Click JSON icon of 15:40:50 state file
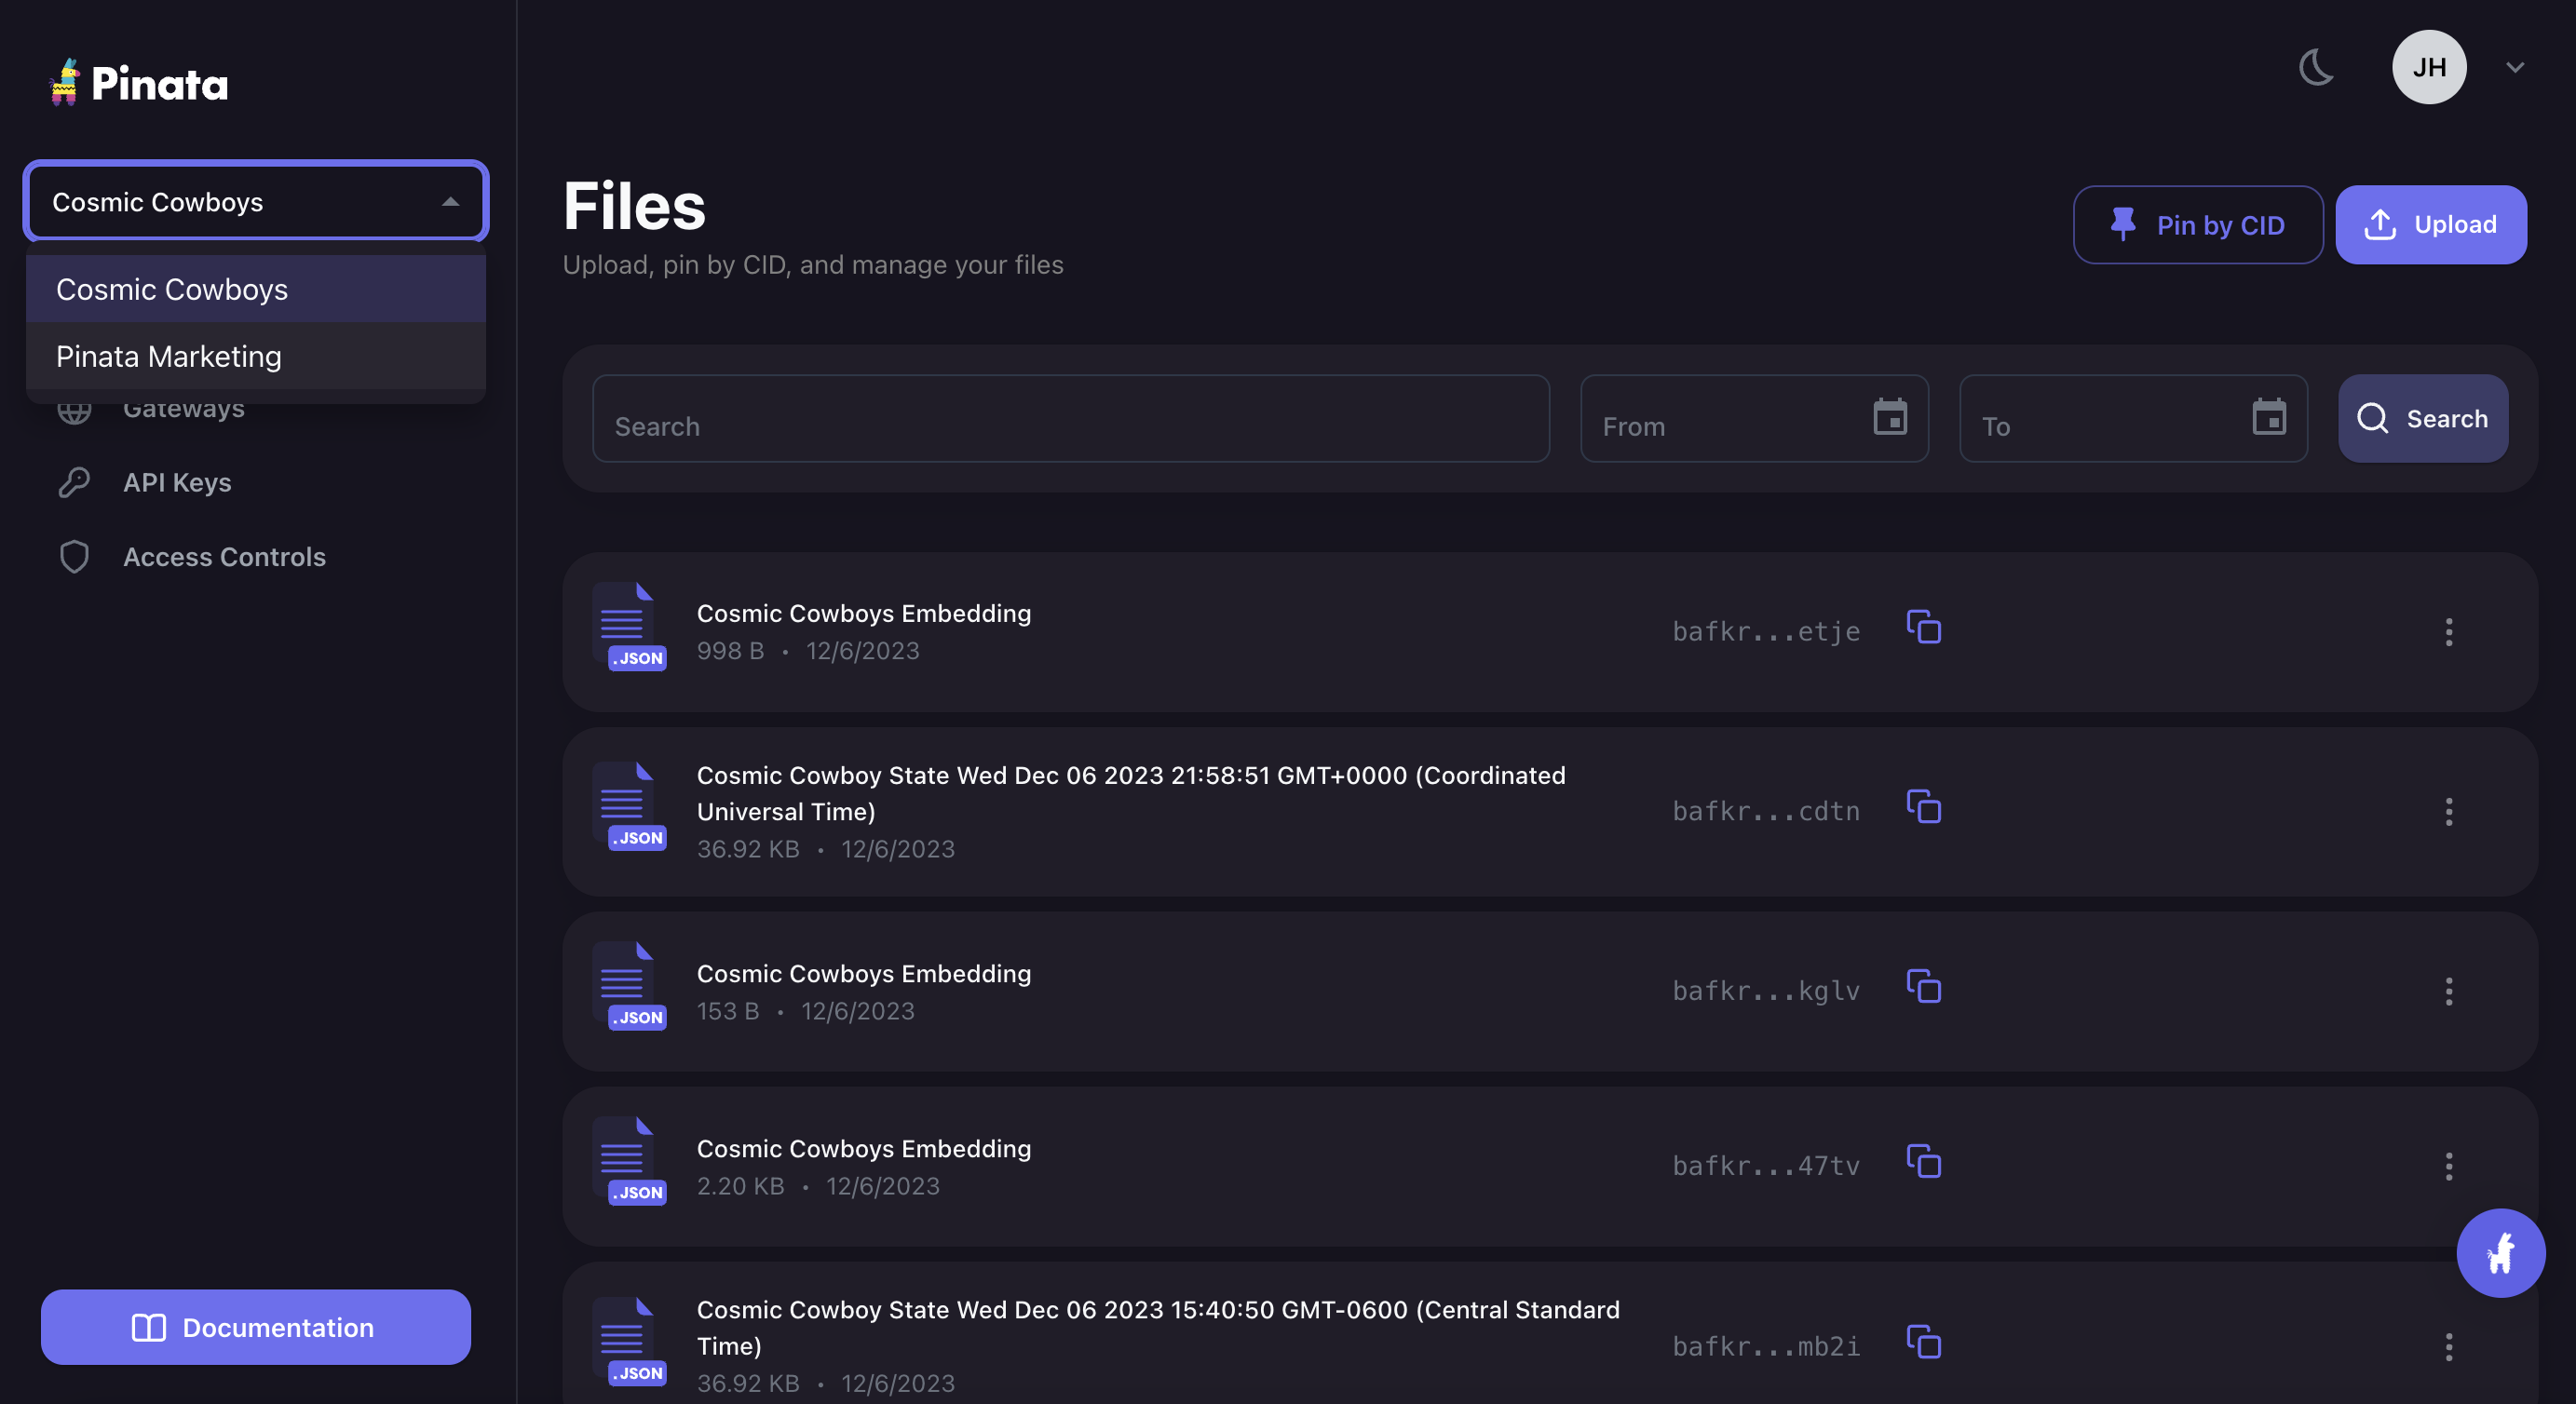 [629, 1342]
